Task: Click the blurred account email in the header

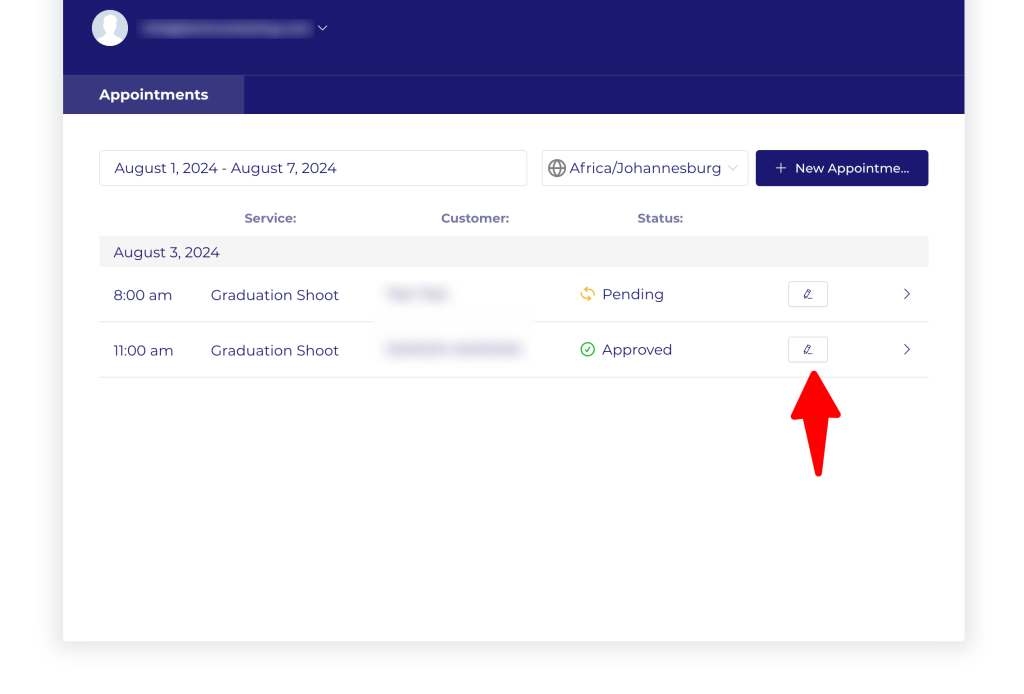Action: point(226,29)
